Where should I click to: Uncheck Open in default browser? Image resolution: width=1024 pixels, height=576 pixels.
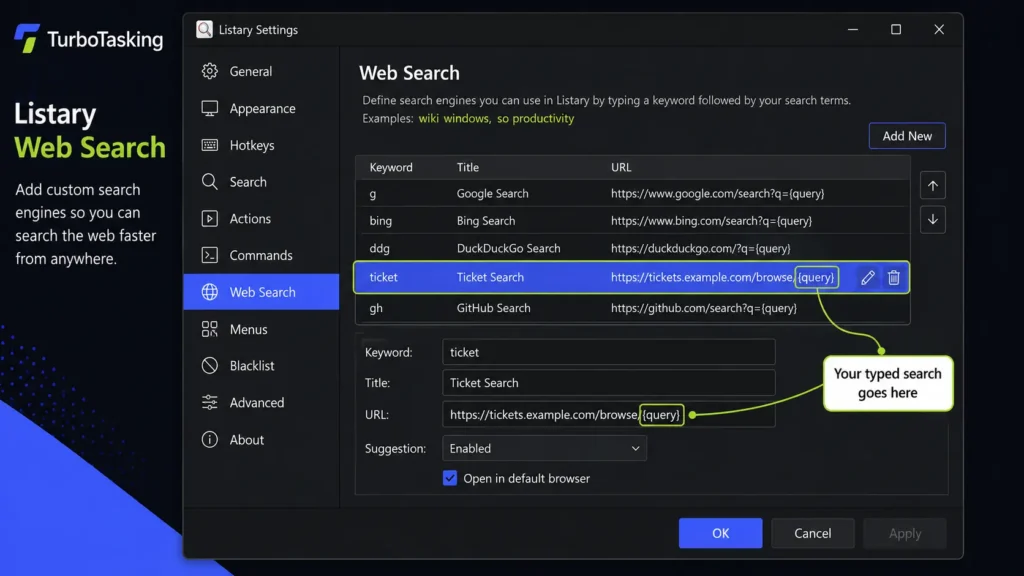click(x=450, y=478)
